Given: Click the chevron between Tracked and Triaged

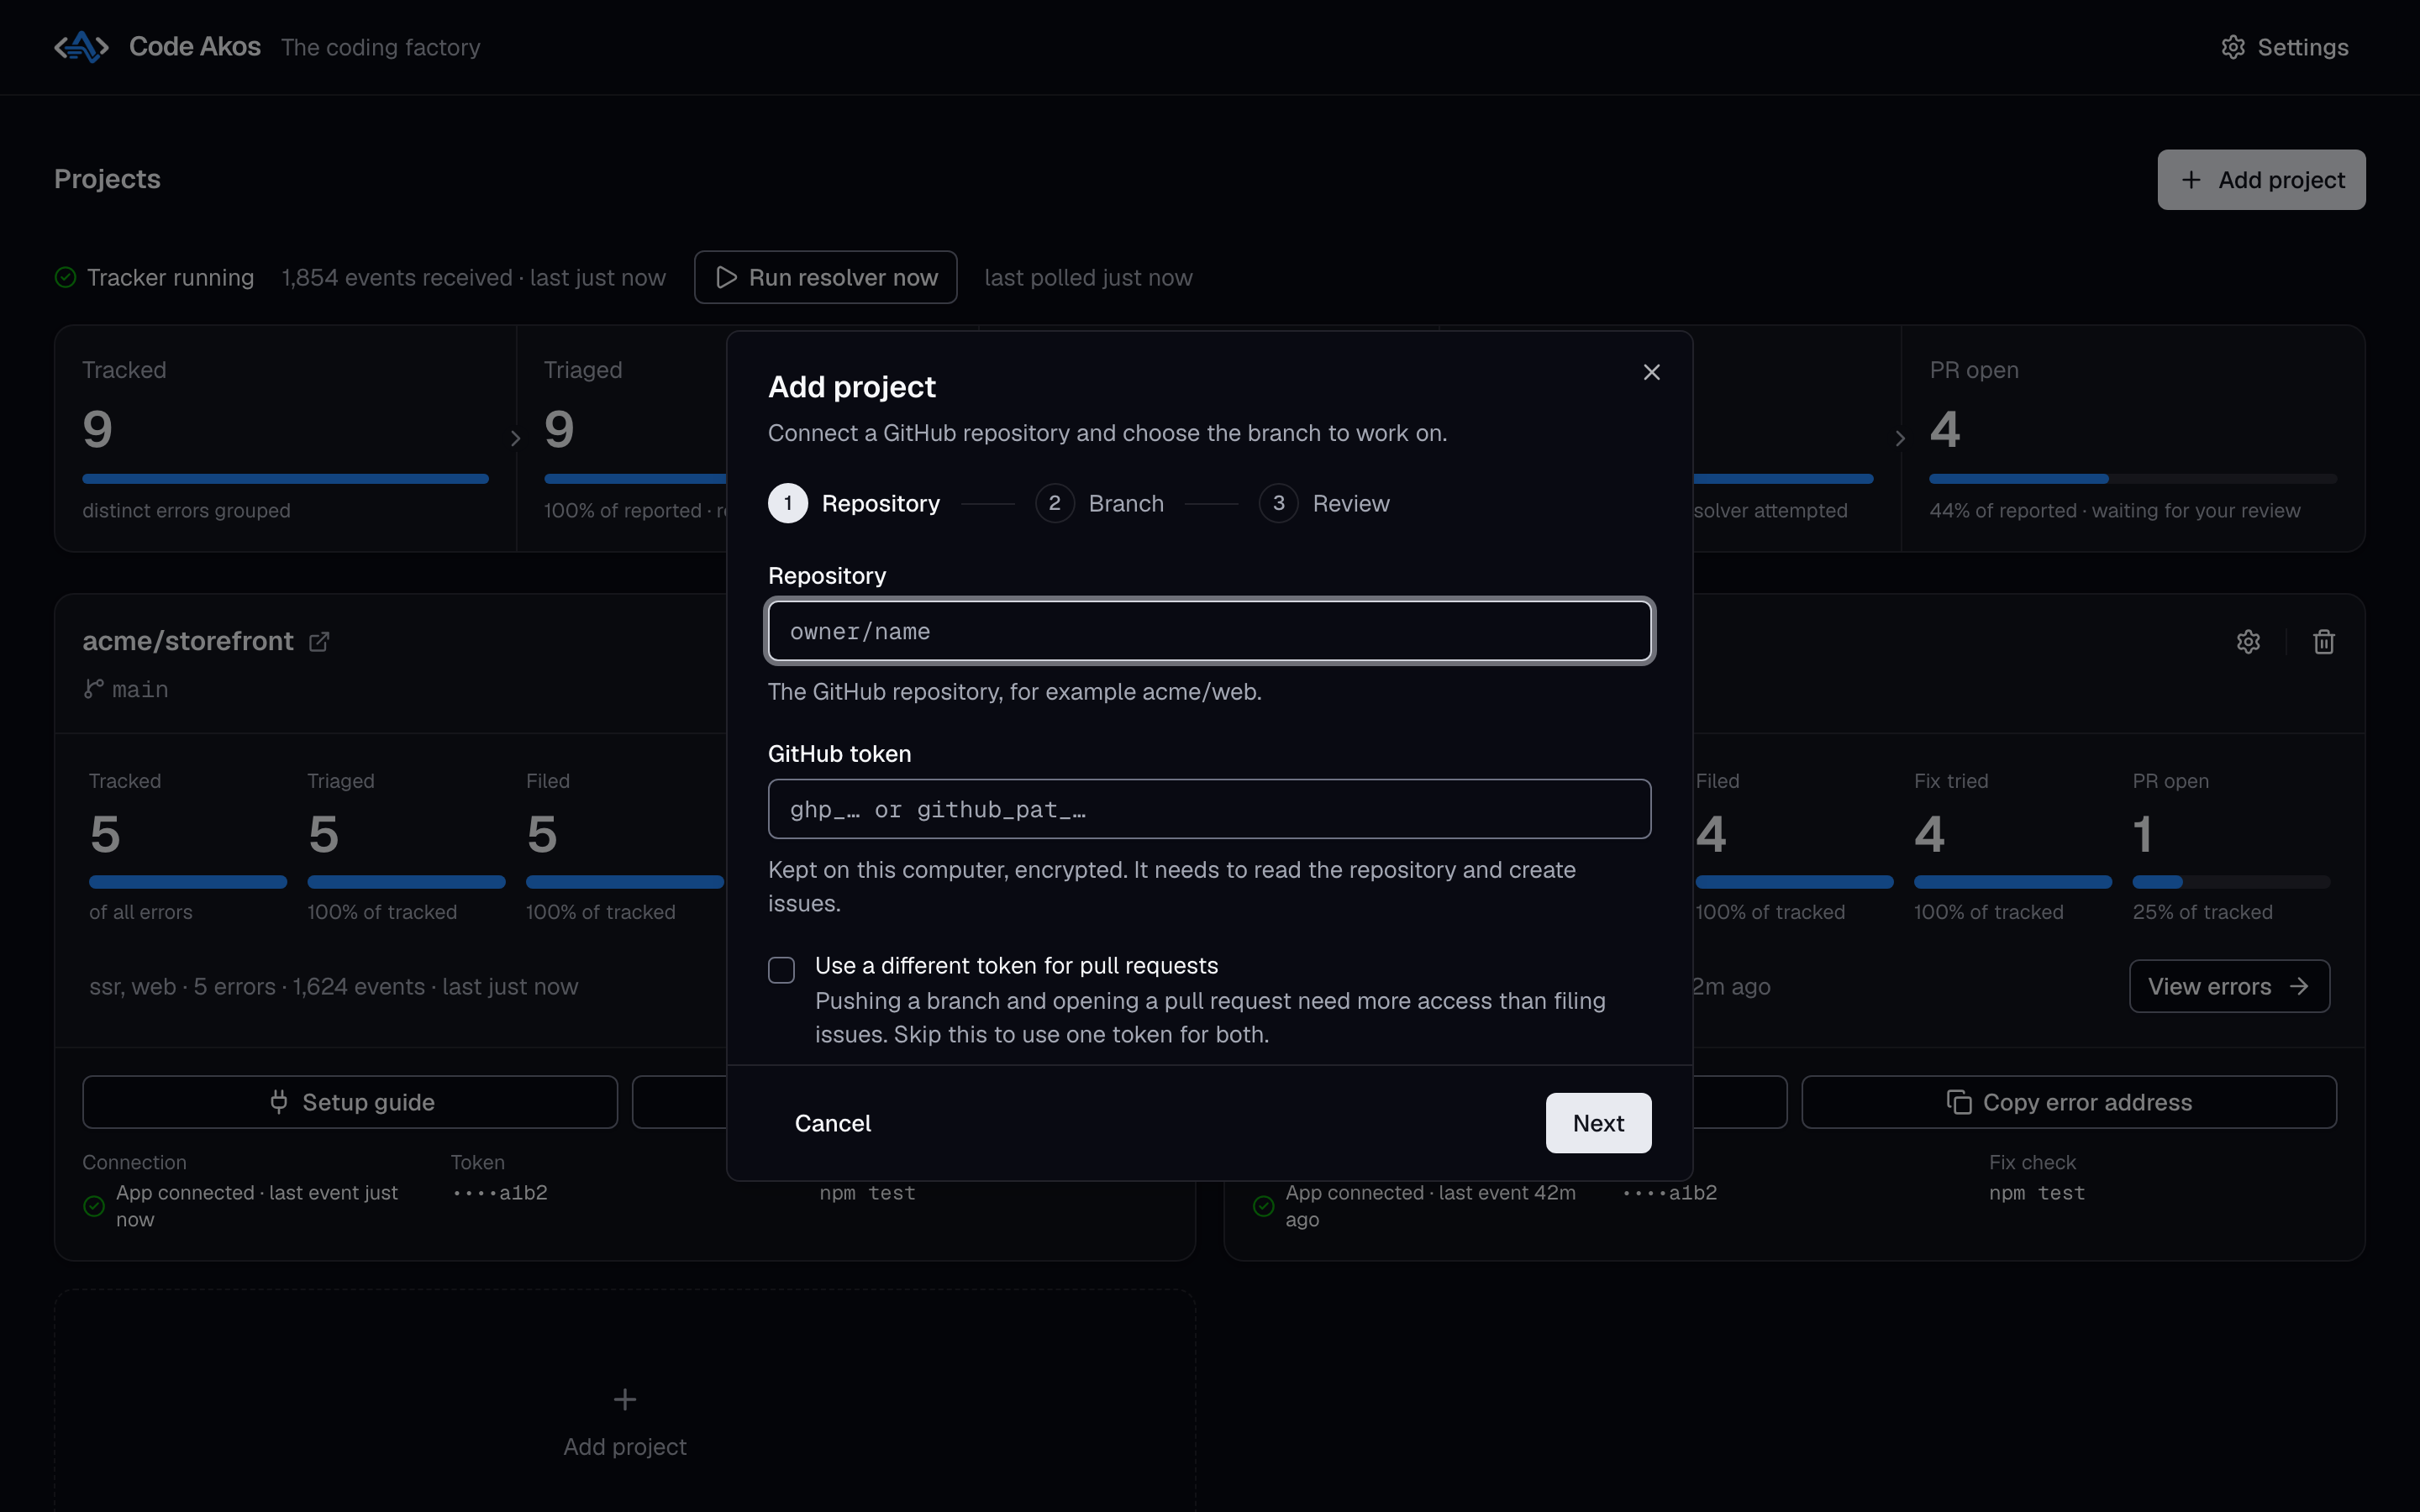Looking at the screenshot, I should tap(516, 438).
